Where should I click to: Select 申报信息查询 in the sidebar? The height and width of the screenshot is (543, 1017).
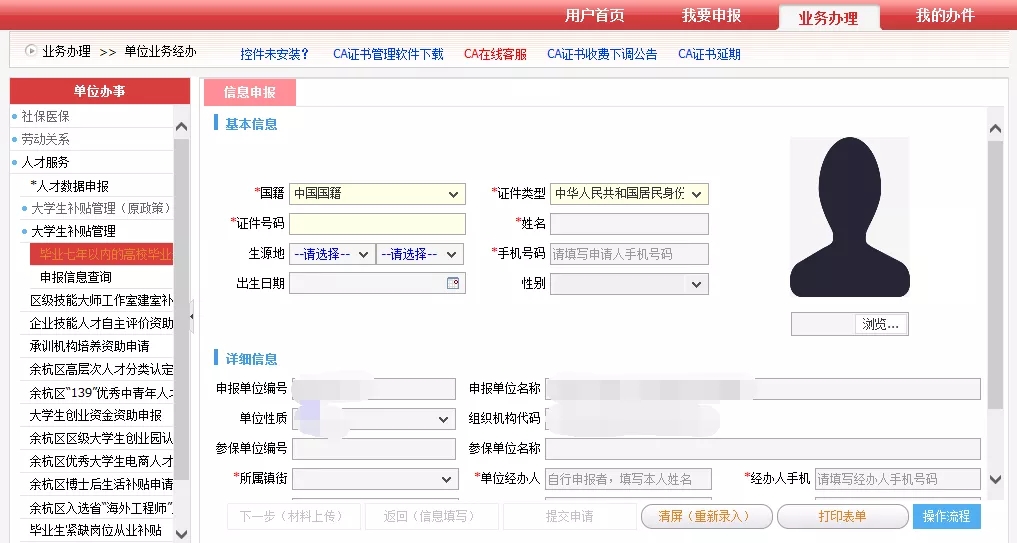[76, 277]
